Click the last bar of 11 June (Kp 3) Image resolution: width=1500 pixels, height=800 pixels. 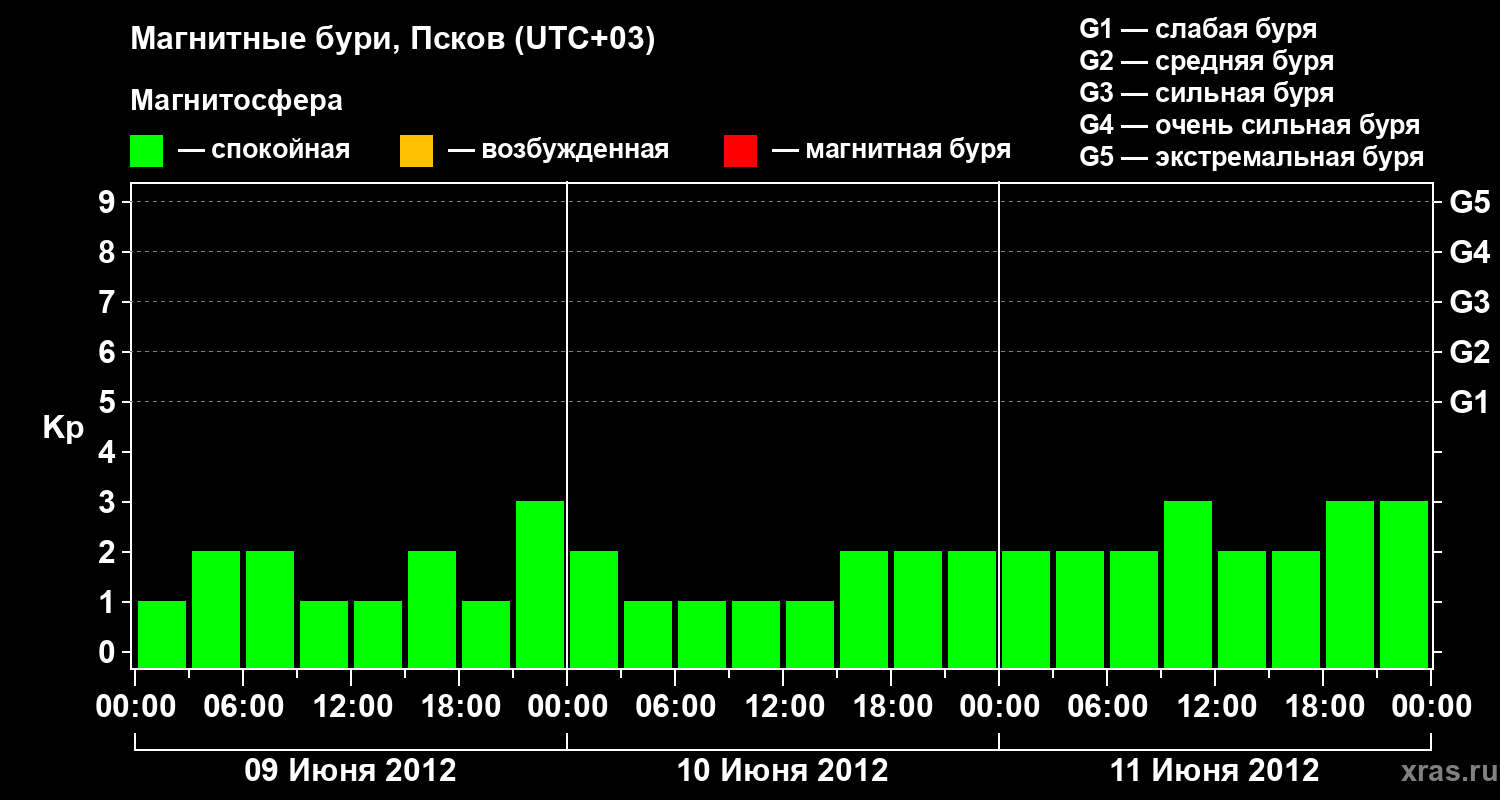tap(1404, 584)
